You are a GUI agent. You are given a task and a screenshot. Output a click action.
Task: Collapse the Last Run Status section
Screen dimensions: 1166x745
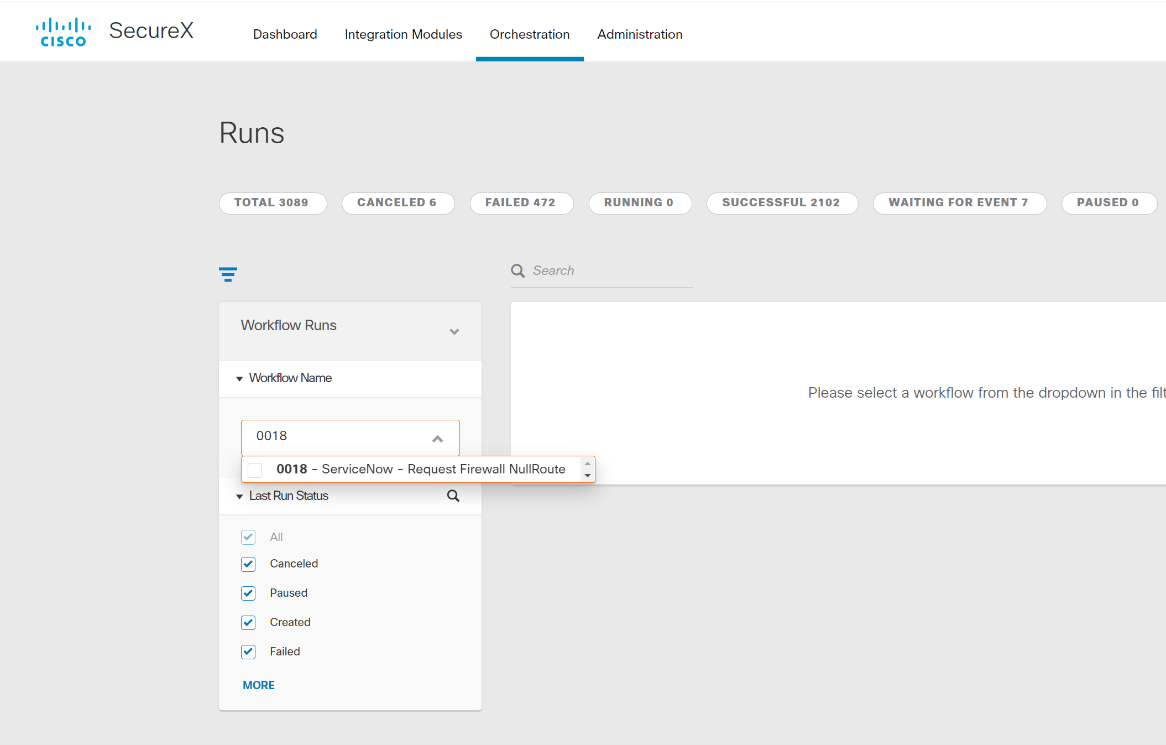(x=239, y=496)
